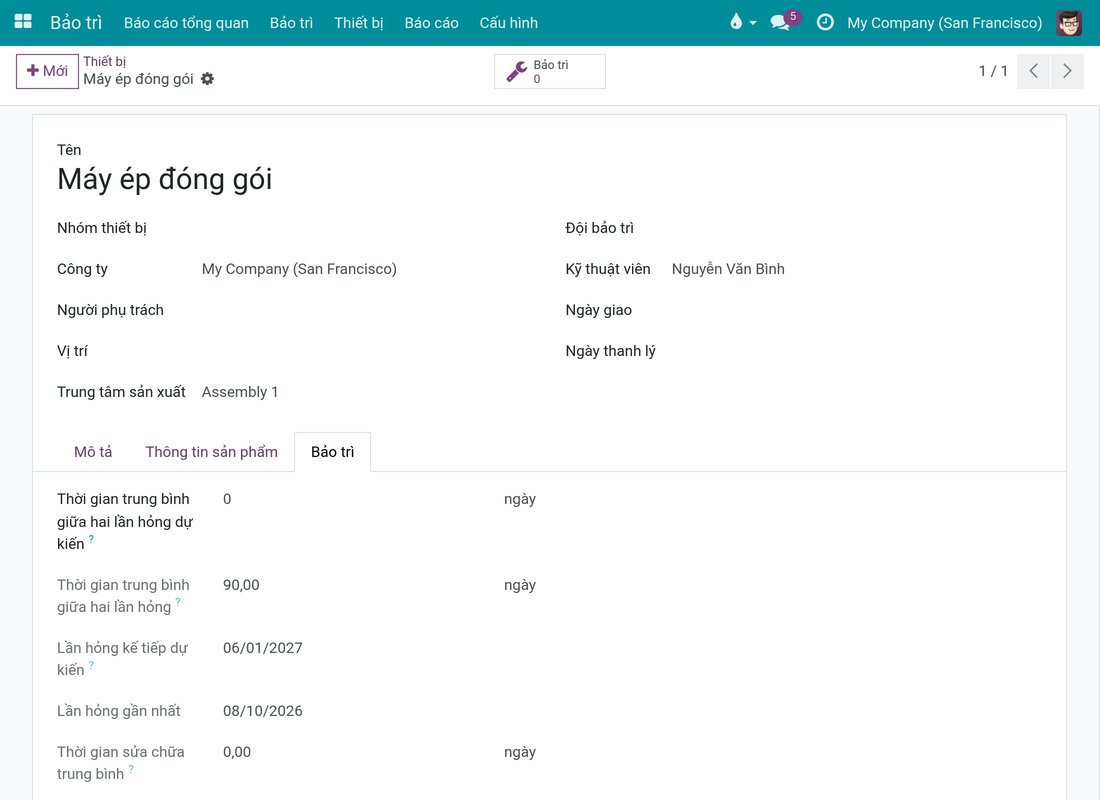Image resolution: width=1100 pixels, height=800 pixels.
Task: Open the conversations chat bubble icon
Action: pos(780,22)
